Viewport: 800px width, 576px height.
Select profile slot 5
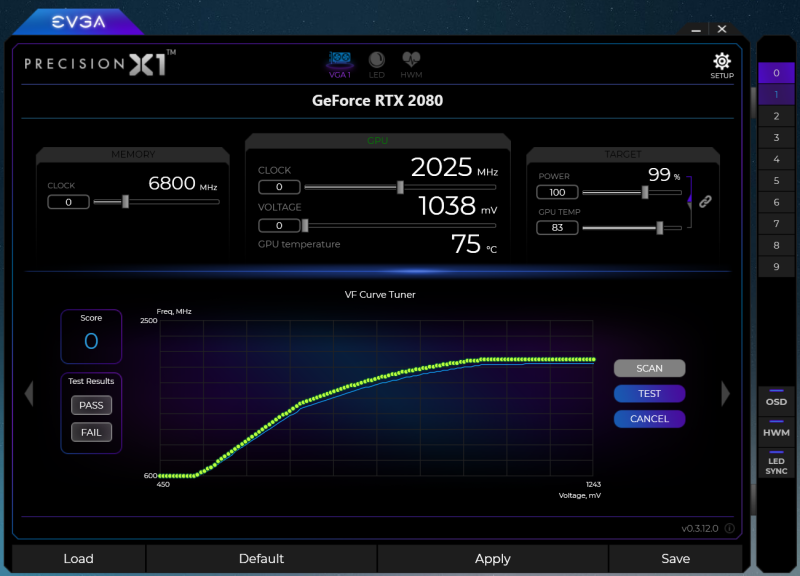[x=776, y=181]
